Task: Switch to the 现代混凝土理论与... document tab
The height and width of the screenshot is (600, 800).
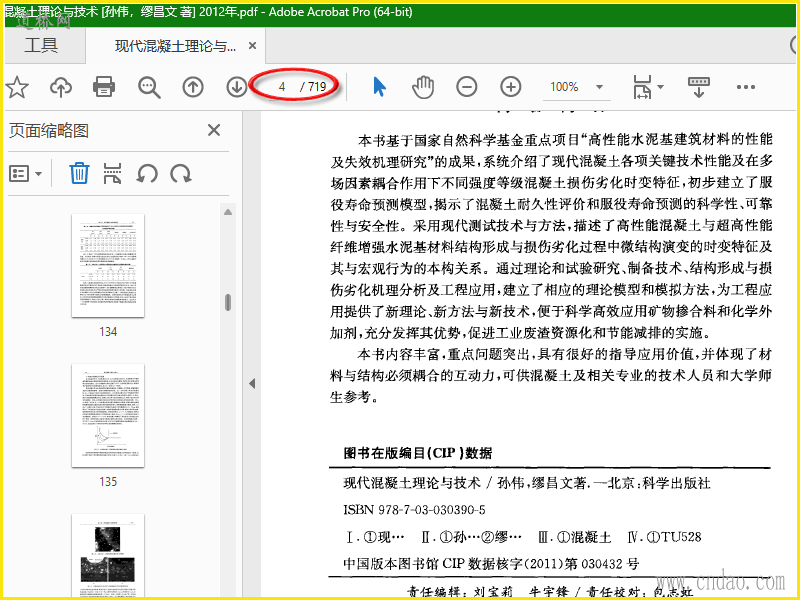Action: tap(175, 46)
